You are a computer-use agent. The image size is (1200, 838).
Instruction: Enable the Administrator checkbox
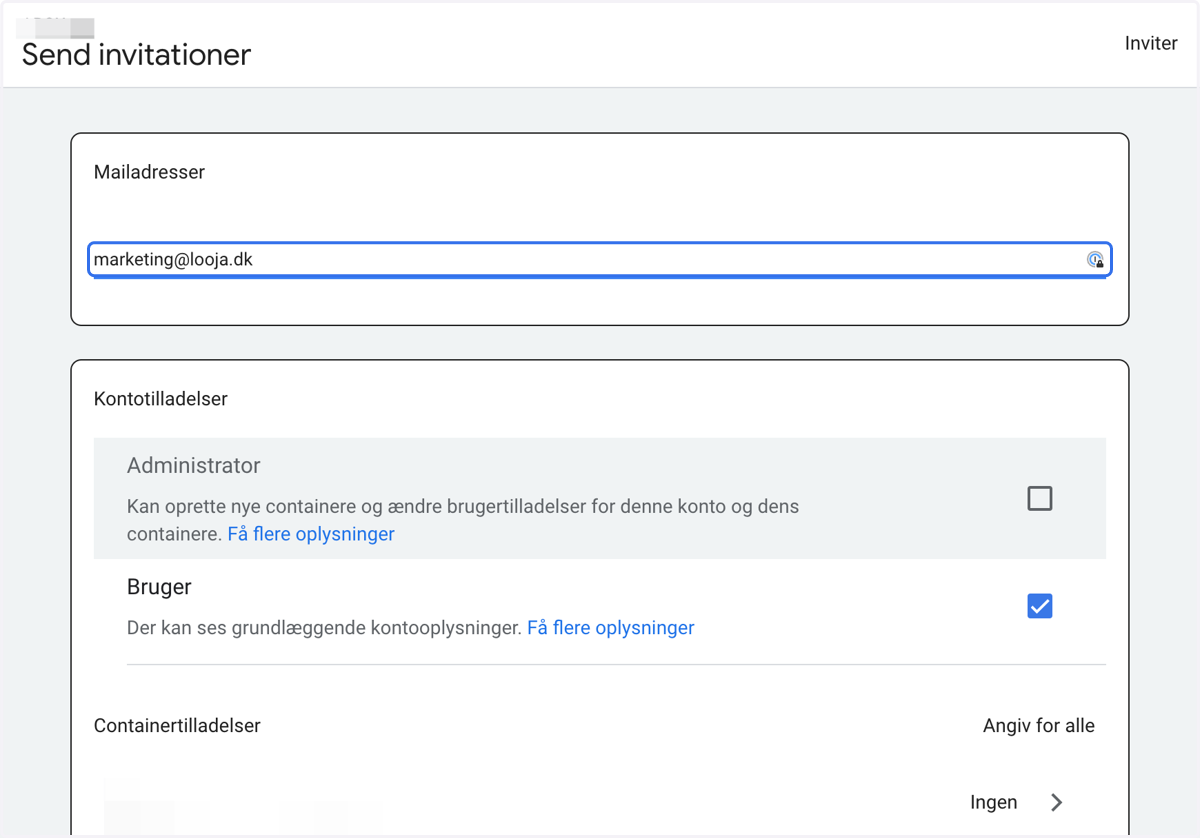[x=1040, y=498]
